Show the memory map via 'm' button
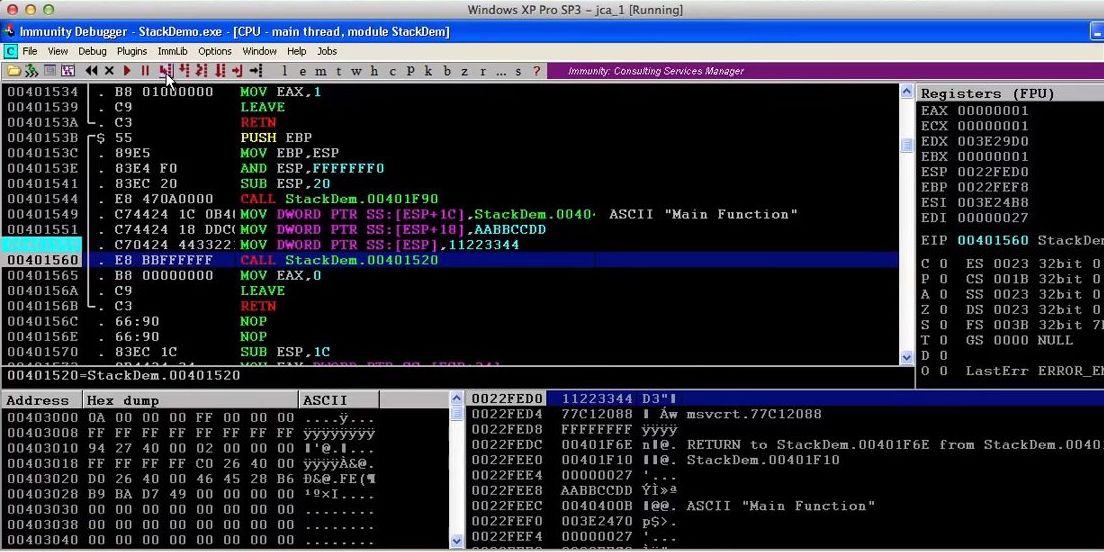The image size is (1104, 552). click(x=320, y=70)
